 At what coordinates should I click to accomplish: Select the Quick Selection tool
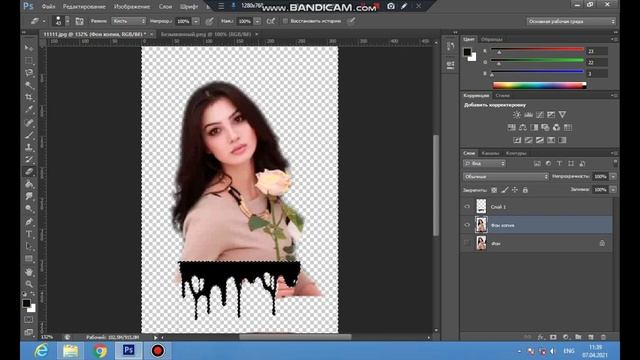[29, 85]
